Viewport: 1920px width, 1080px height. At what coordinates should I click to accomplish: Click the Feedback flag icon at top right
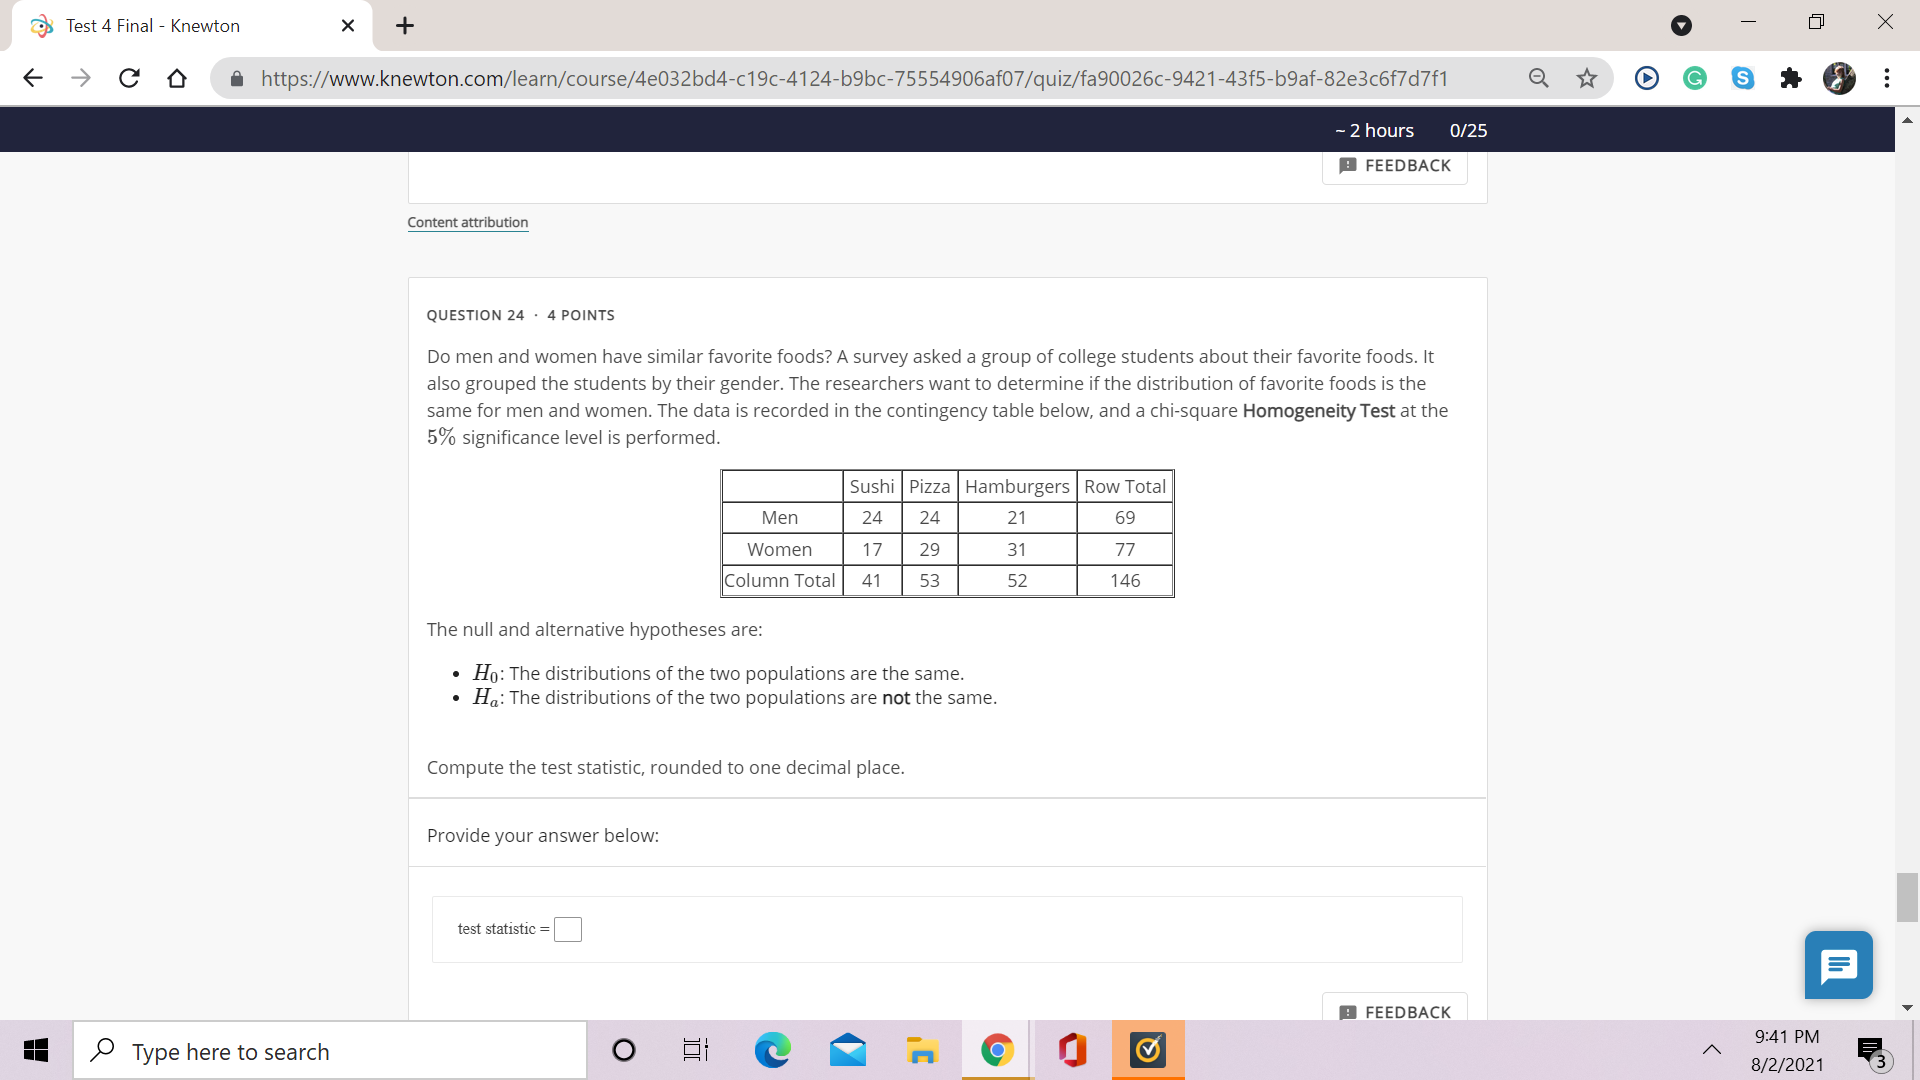[x=1348, y=165]
